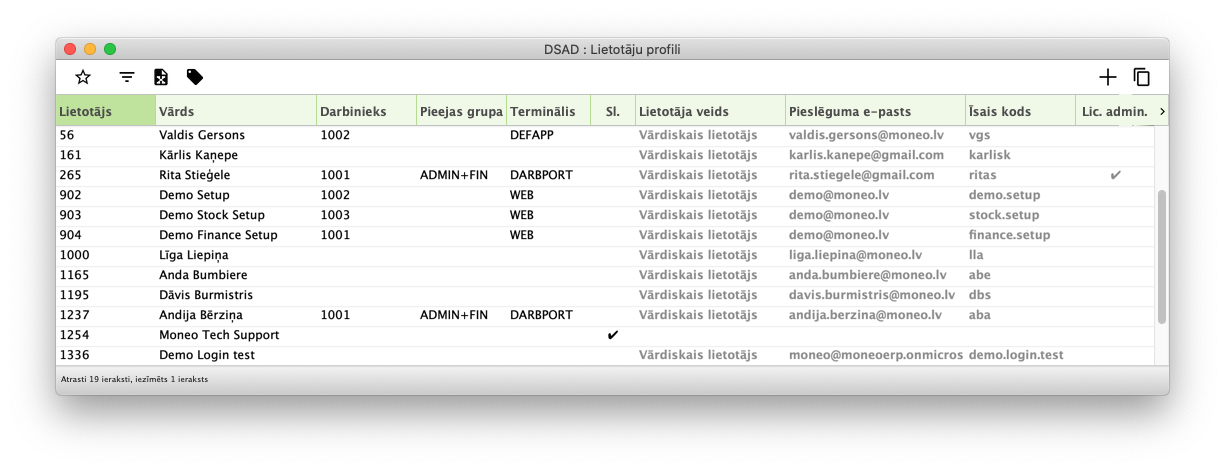Click the Lietotāja veids column header

[x=710, y=111]
